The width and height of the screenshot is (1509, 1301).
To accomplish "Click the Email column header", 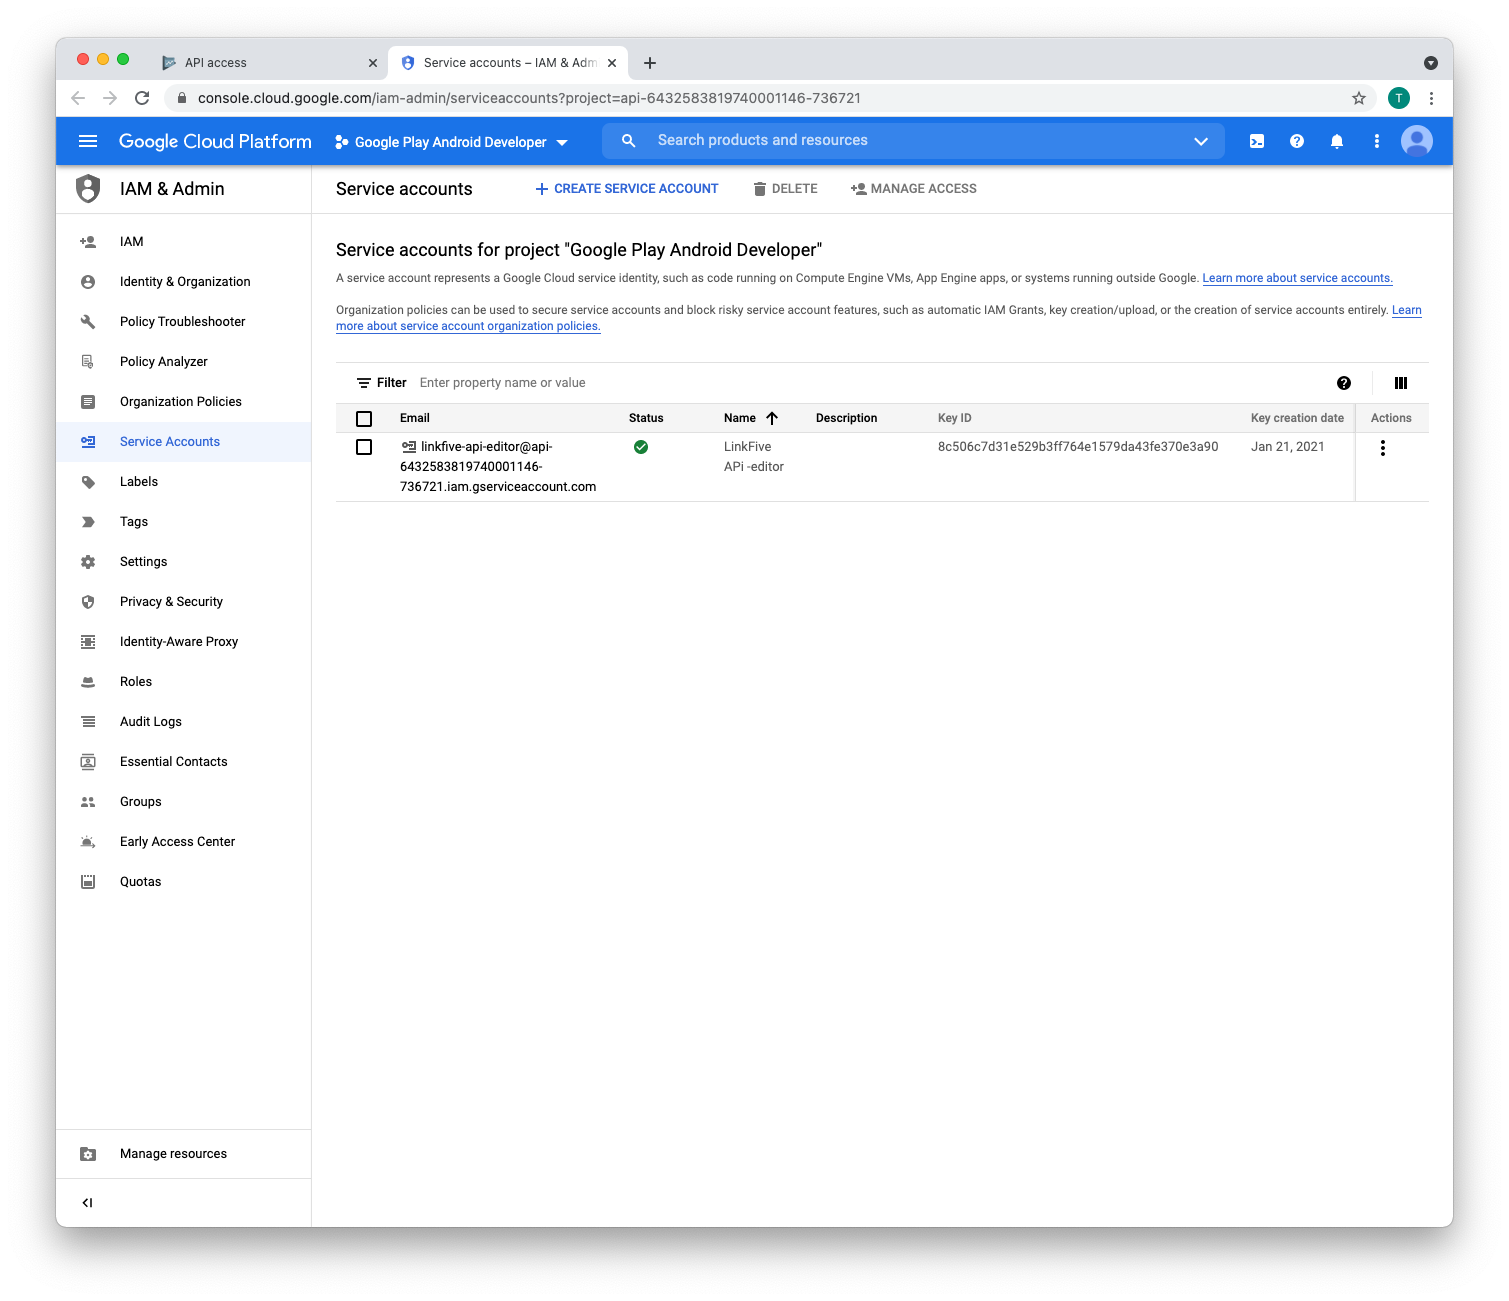I will click(415, 418).
